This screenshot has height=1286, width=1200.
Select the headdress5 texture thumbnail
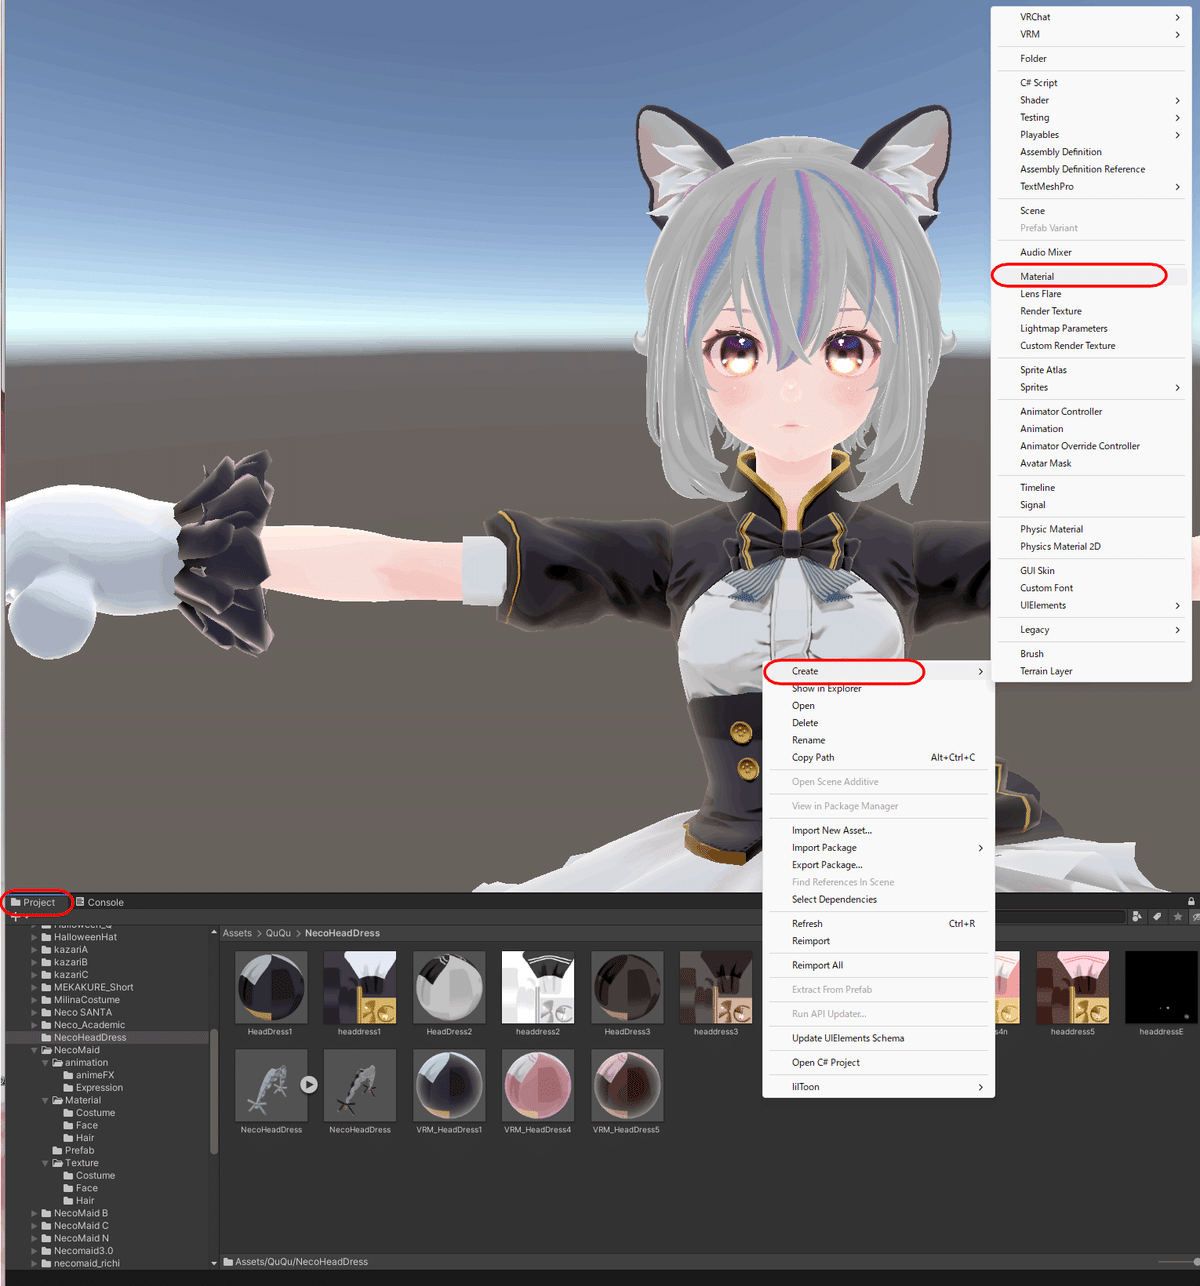[x=1073, y=987]
